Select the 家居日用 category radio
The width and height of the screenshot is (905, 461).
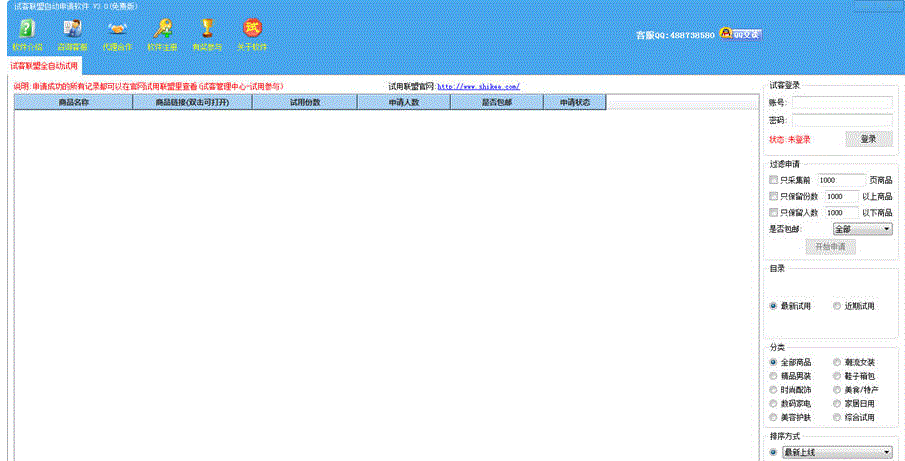(837, 403)
